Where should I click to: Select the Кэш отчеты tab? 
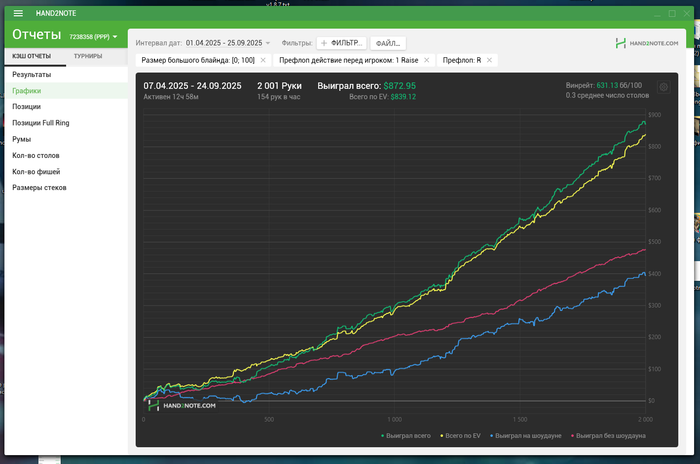[32, 56]
